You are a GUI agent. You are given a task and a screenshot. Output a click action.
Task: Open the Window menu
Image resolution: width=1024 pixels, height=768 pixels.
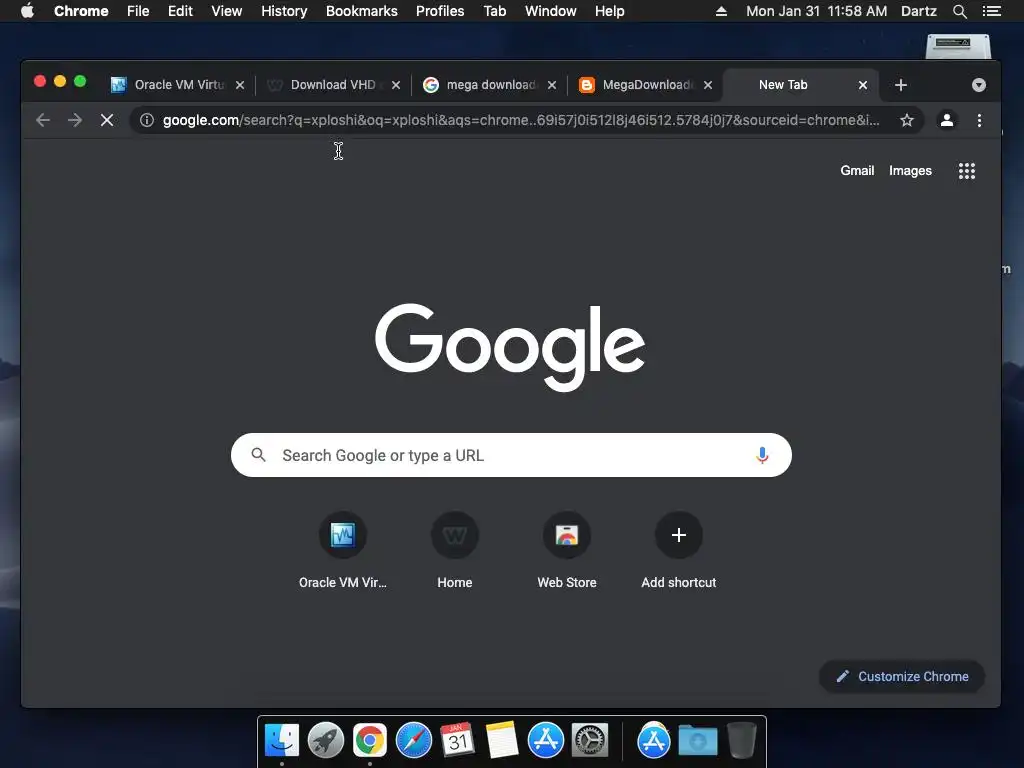click(x=551, y=11)
